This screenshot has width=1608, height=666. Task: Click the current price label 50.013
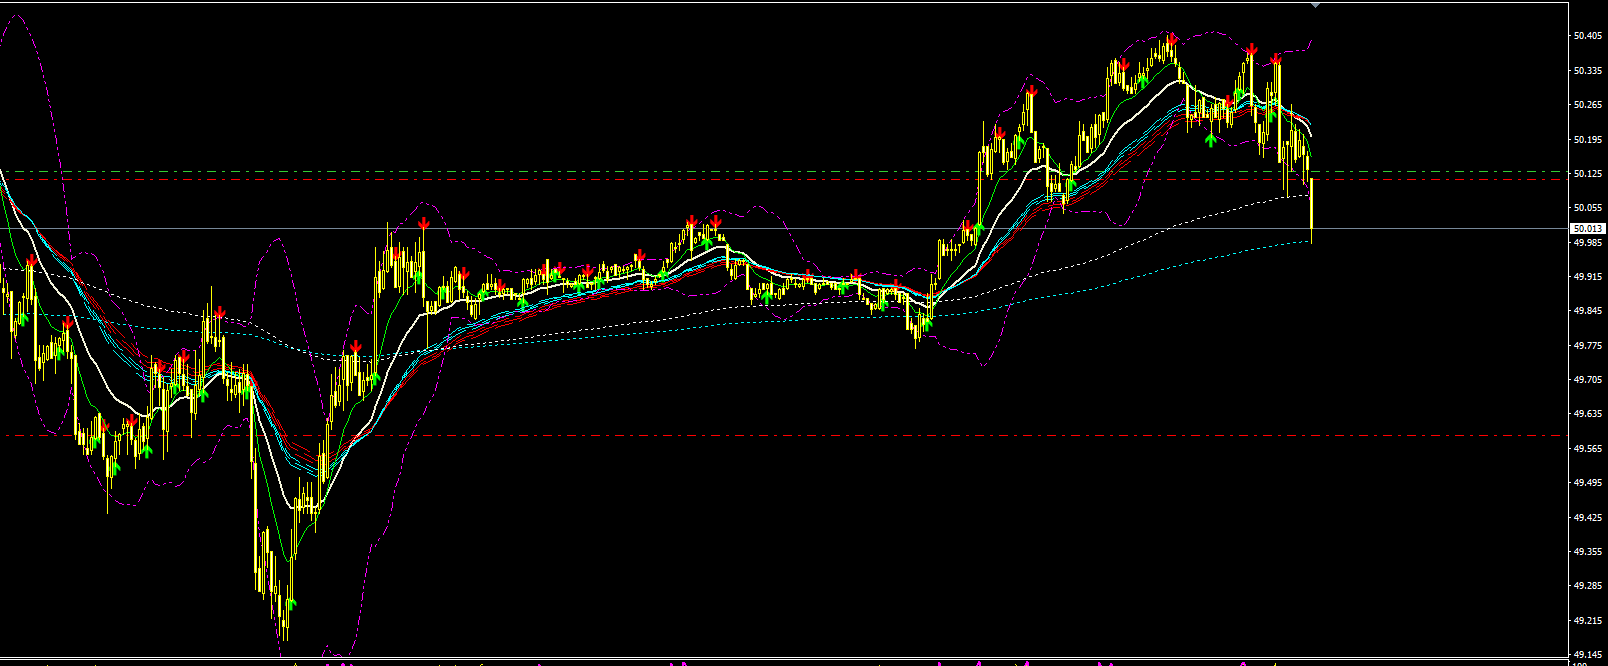1588,229
